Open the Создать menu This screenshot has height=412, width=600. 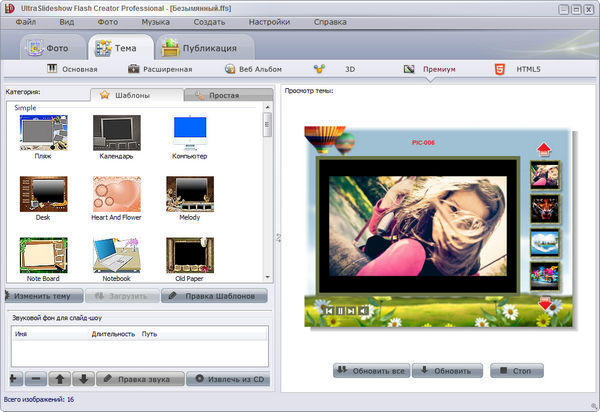tap(209, 22)
